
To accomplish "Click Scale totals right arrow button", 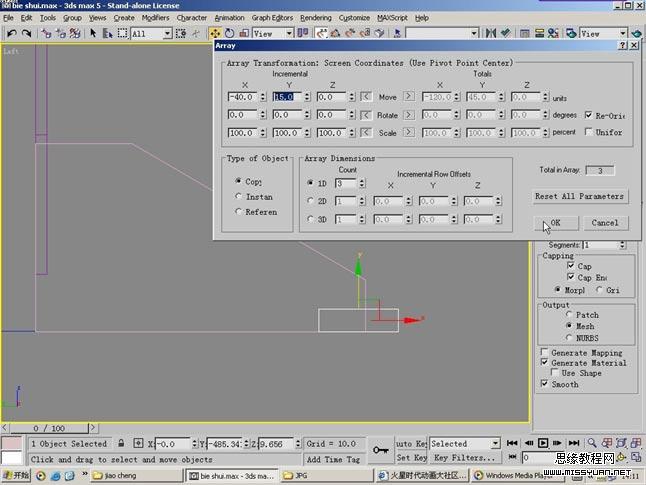I will pos(408,132).
